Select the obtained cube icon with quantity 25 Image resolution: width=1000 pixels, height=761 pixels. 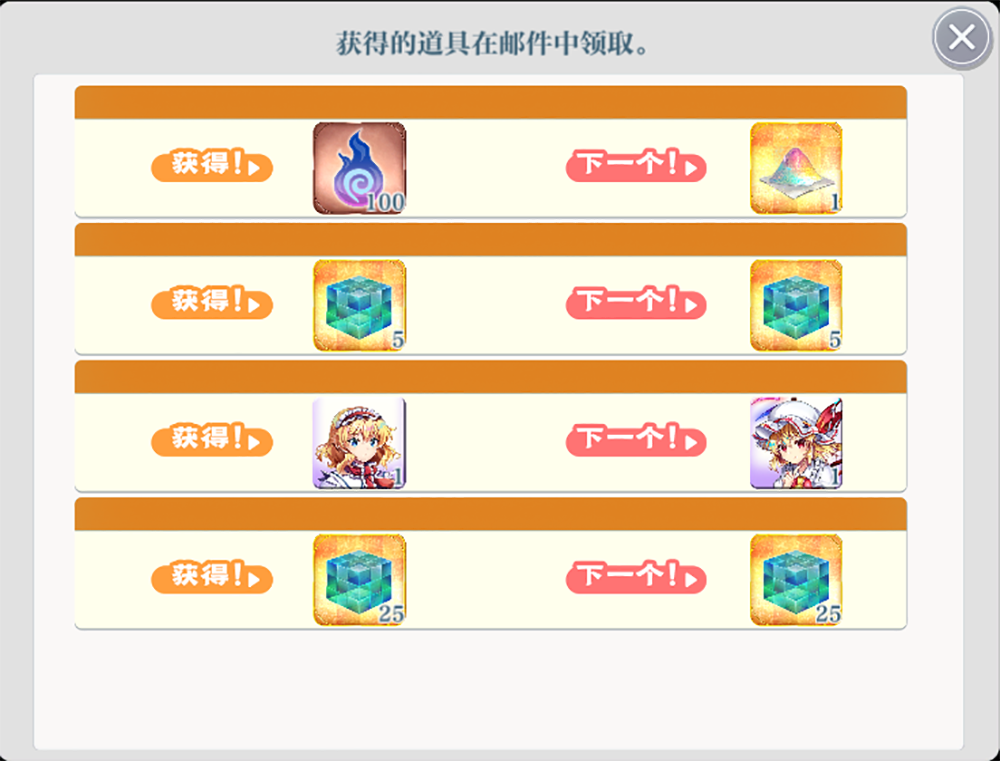359,580
